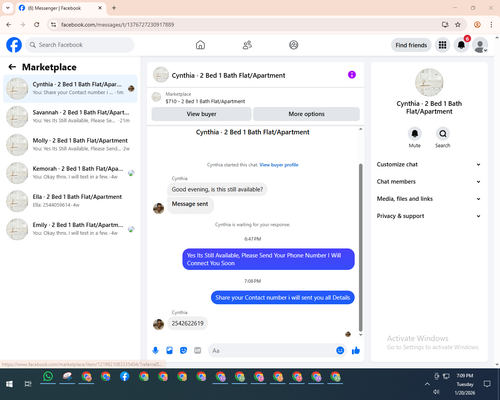This screenshot has height=400, width=500.
Task: View site information icon in address bar
Action: click(x=53, y=25)
